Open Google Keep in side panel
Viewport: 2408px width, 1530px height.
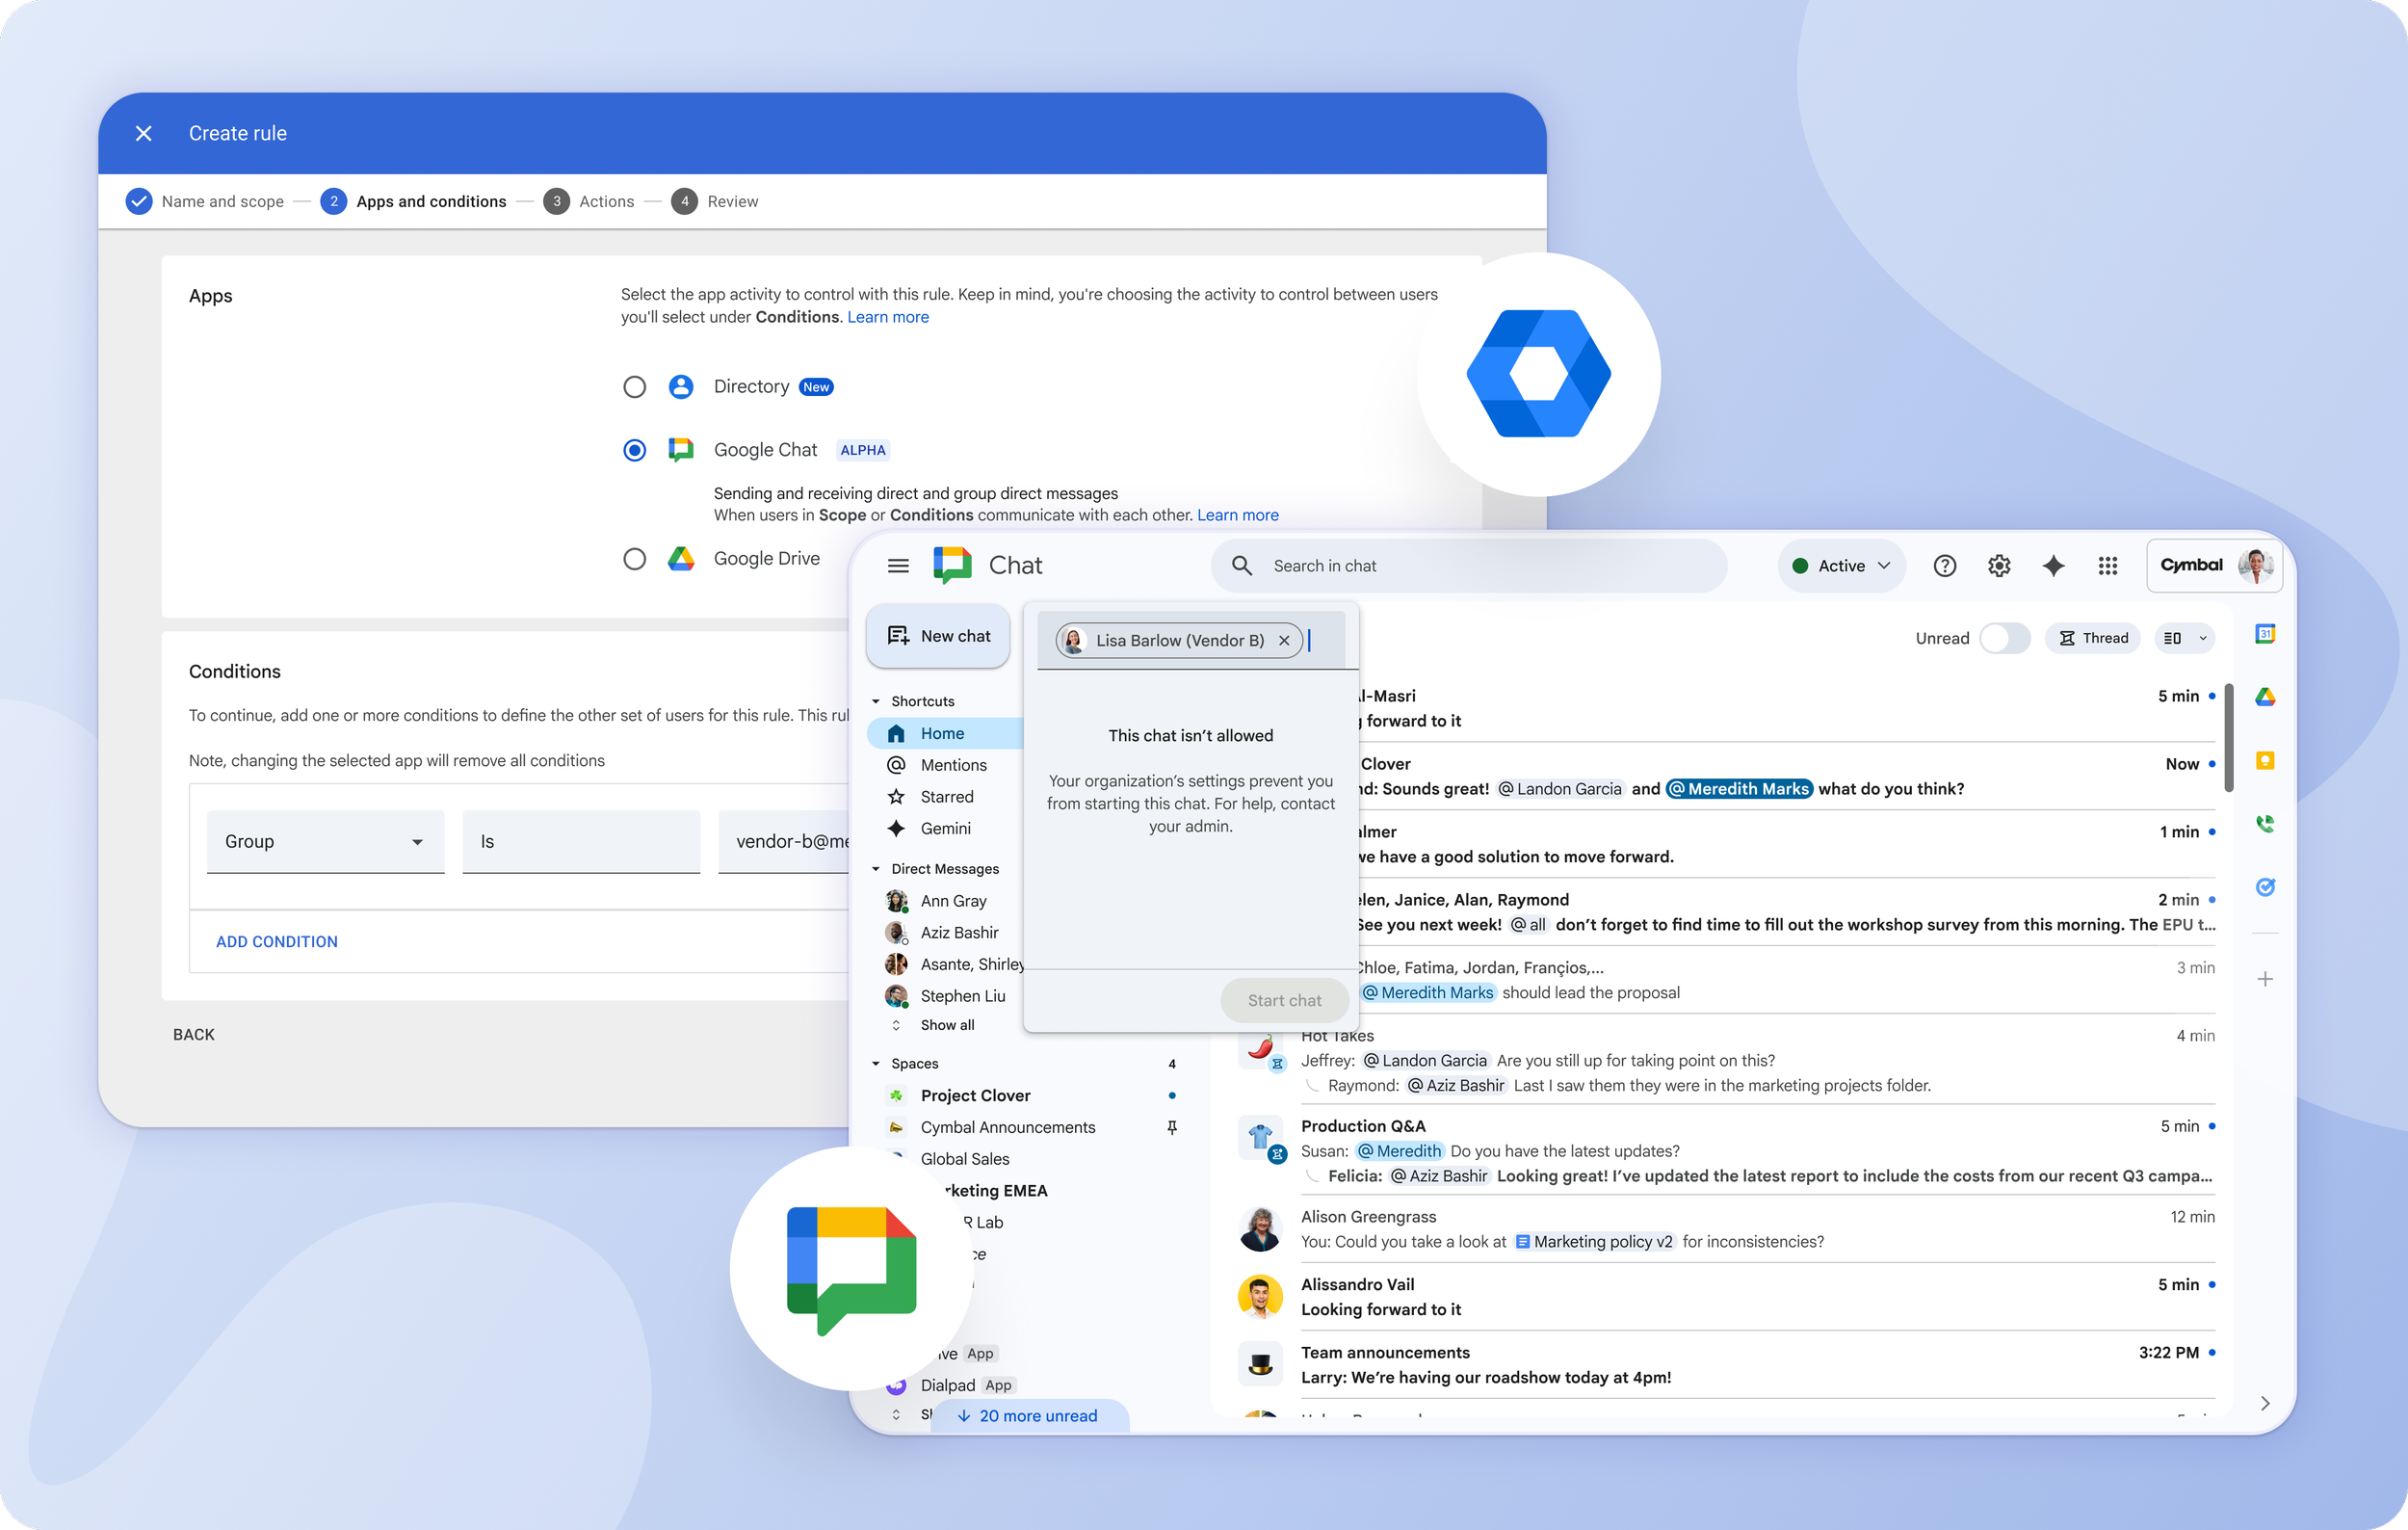2265,761
